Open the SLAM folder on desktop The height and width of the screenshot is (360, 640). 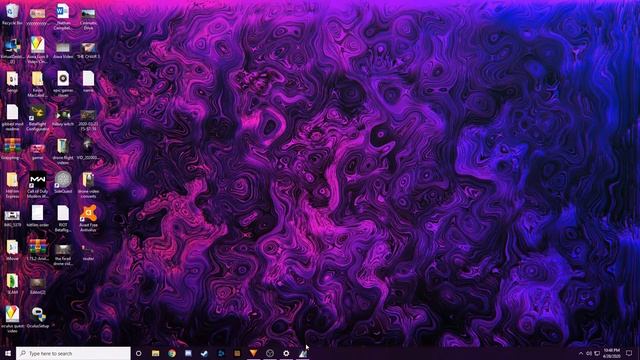point(12,284)
